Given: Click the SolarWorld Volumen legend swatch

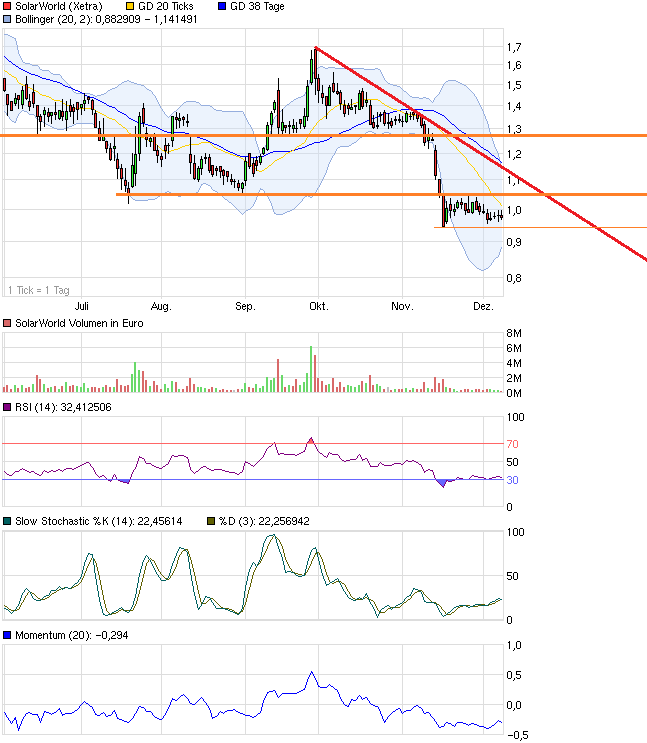Looking at the screenshot, I should (7, 323).
